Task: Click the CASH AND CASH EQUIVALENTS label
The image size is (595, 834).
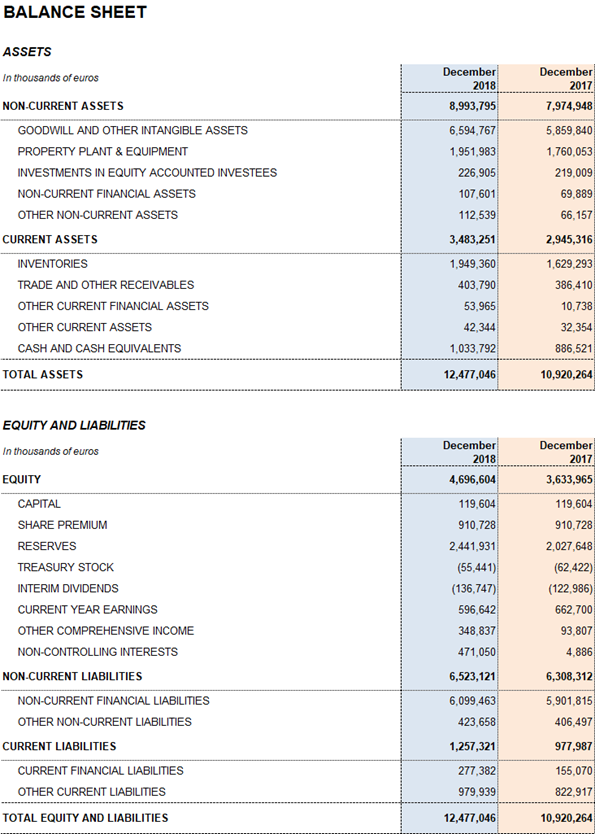Action: pos(99,348)
